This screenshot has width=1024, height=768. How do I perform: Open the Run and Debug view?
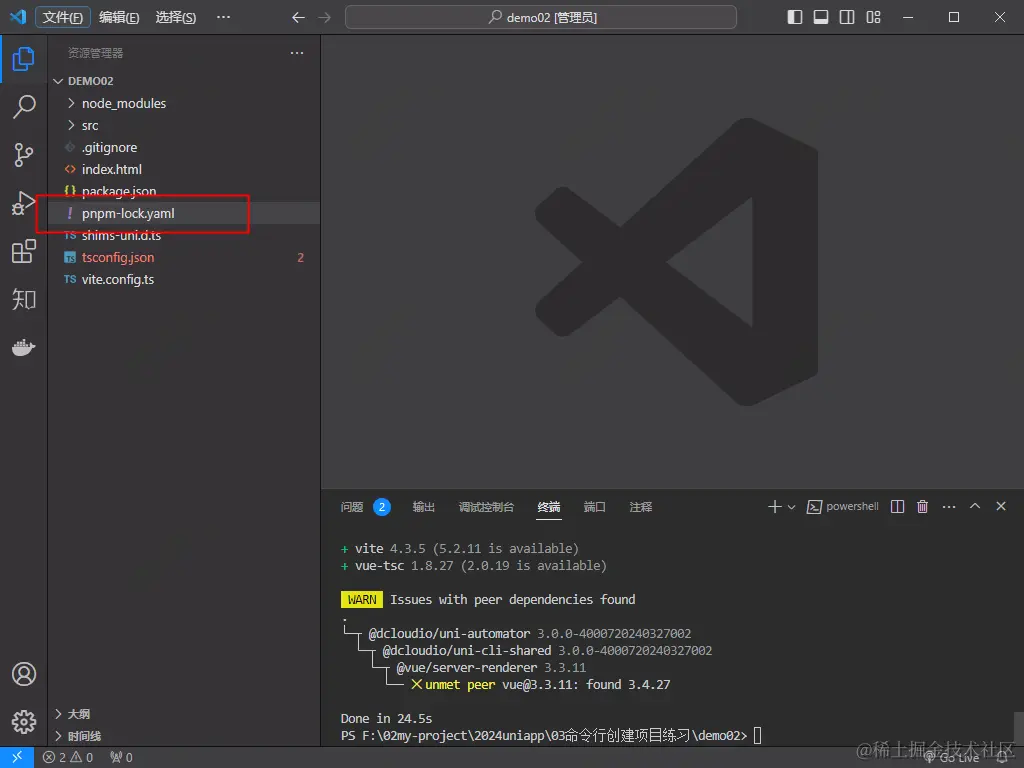click(24, 203)
